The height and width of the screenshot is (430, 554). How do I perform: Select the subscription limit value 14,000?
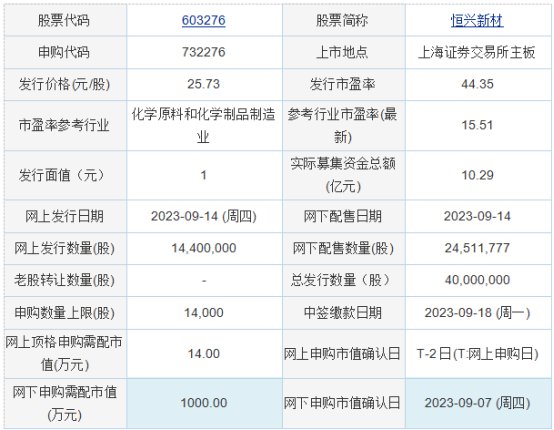click(x=204, y=313)
